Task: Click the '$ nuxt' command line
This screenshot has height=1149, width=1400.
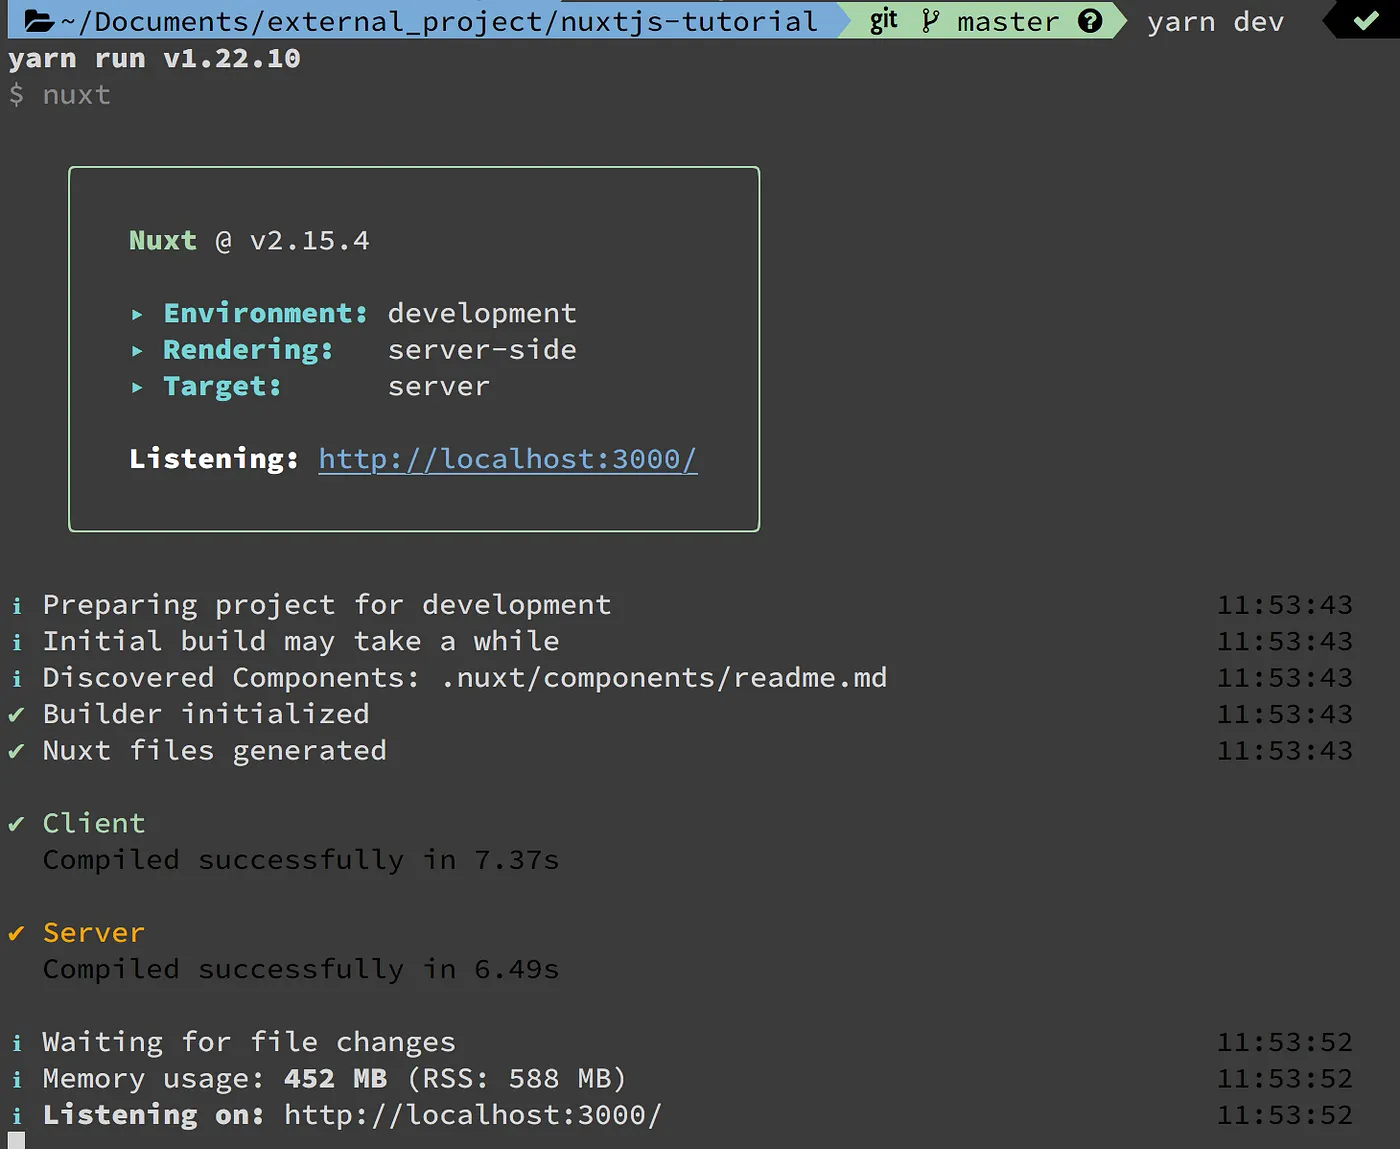Action: [60, 95]
